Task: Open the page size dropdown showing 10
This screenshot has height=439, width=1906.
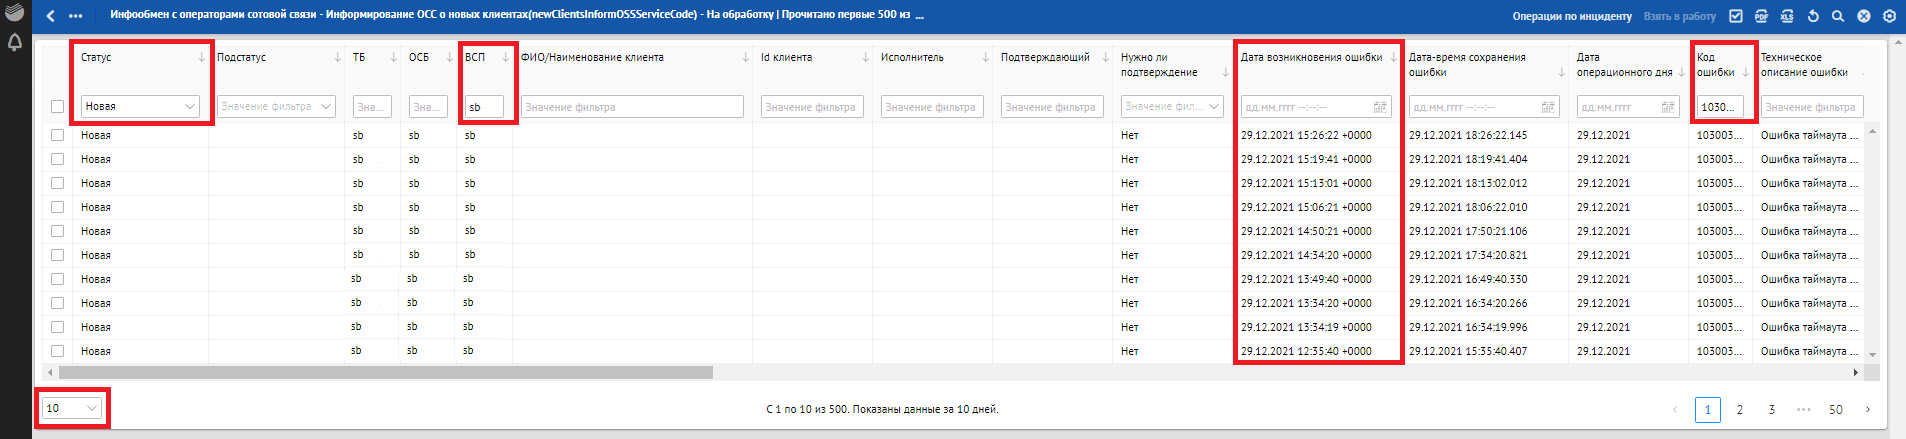Action: pos(72,408)
